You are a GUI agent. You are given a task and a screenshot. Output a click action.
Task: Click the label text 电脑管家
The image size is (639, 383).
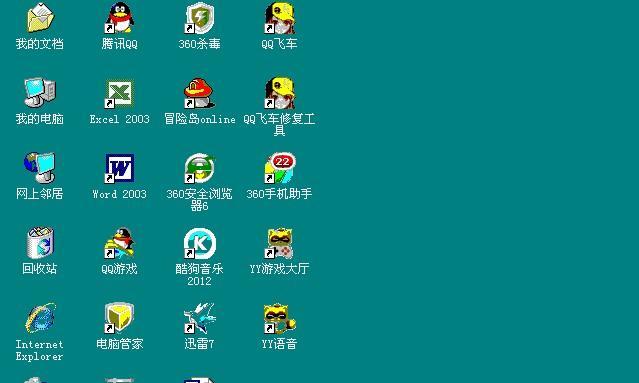[x=119, y=343]
